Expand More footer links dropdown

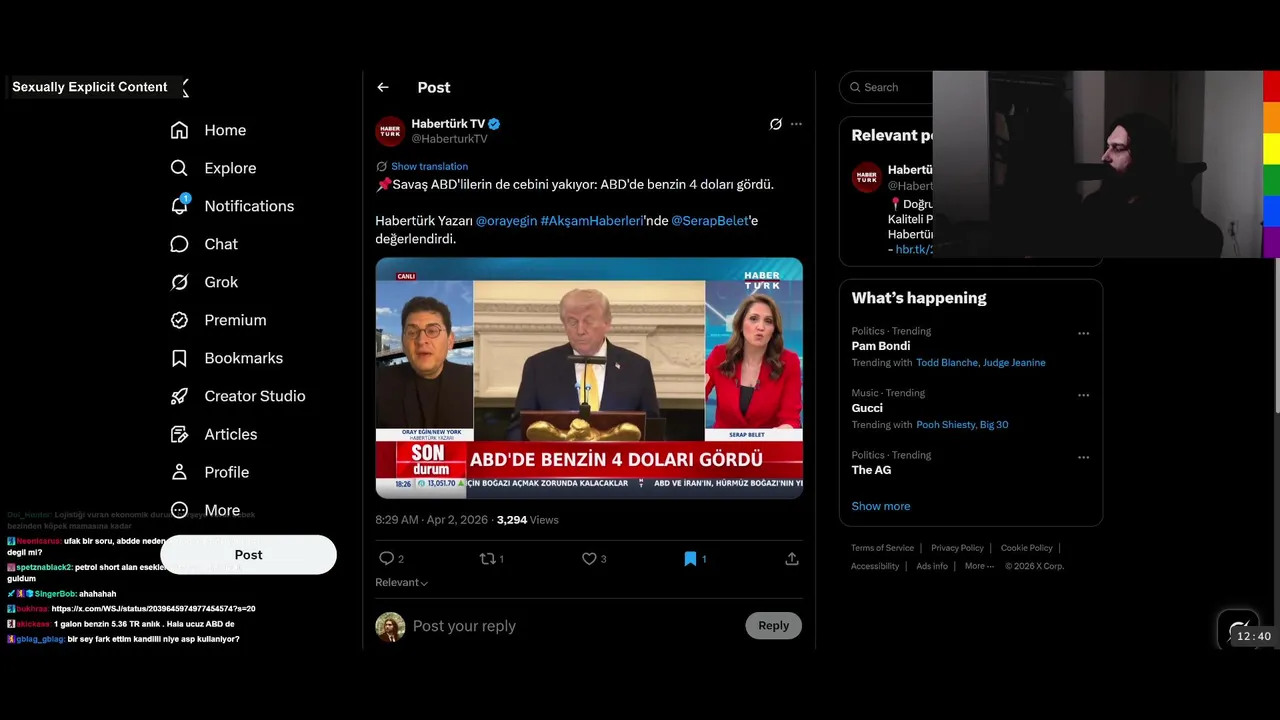(979, 566)
